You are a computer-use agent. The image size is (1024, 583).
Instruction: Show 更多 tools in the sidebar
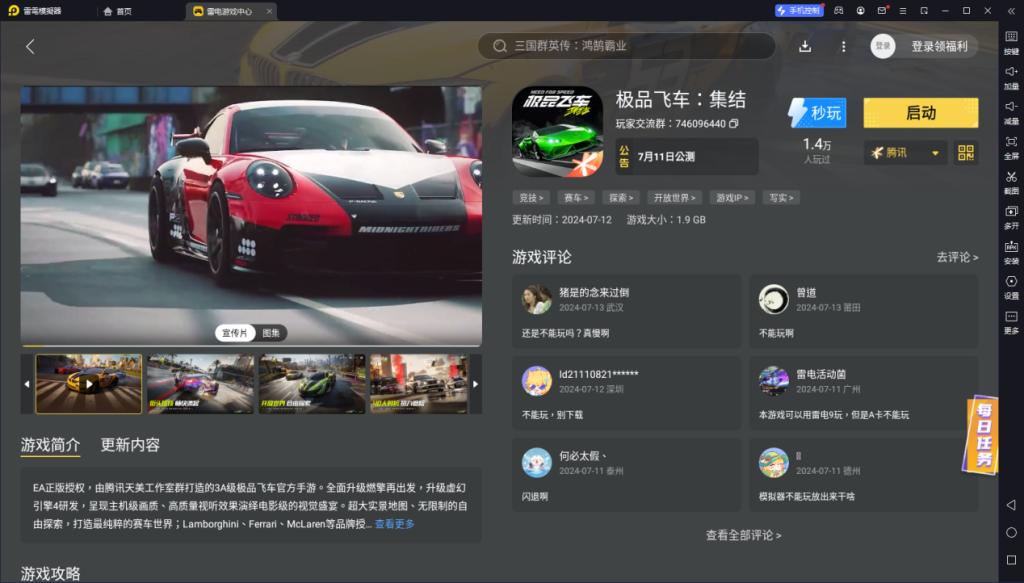pos(1011,322)
